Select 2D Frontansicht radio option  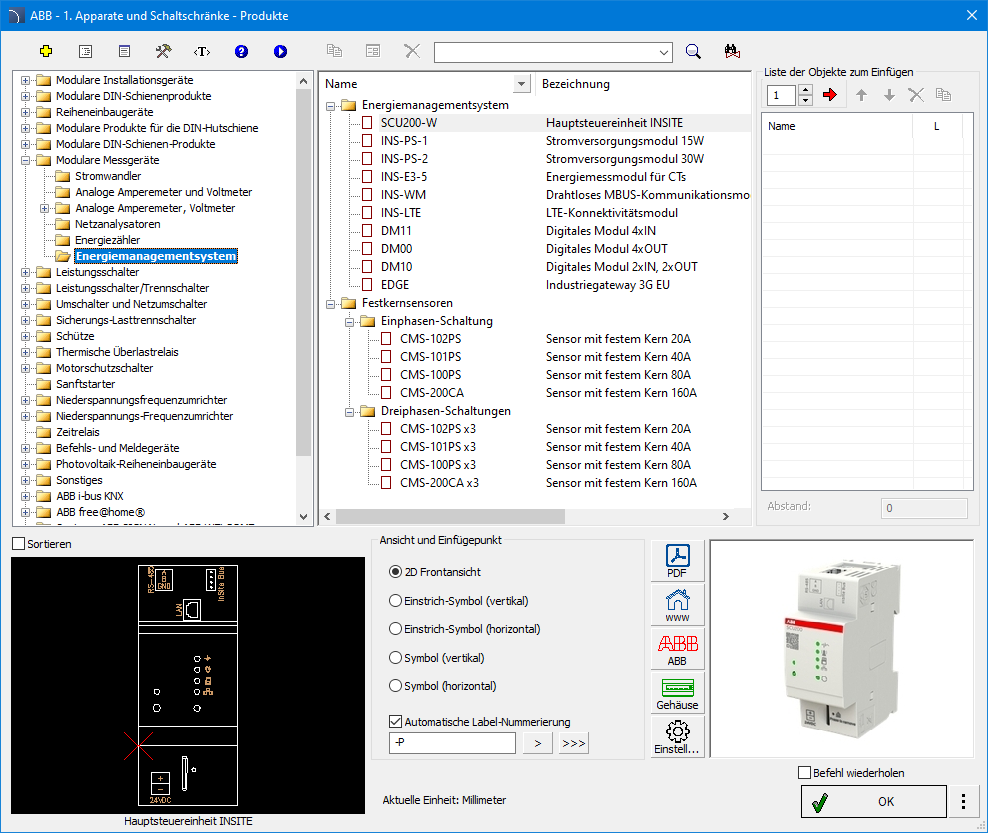[395, 572]
